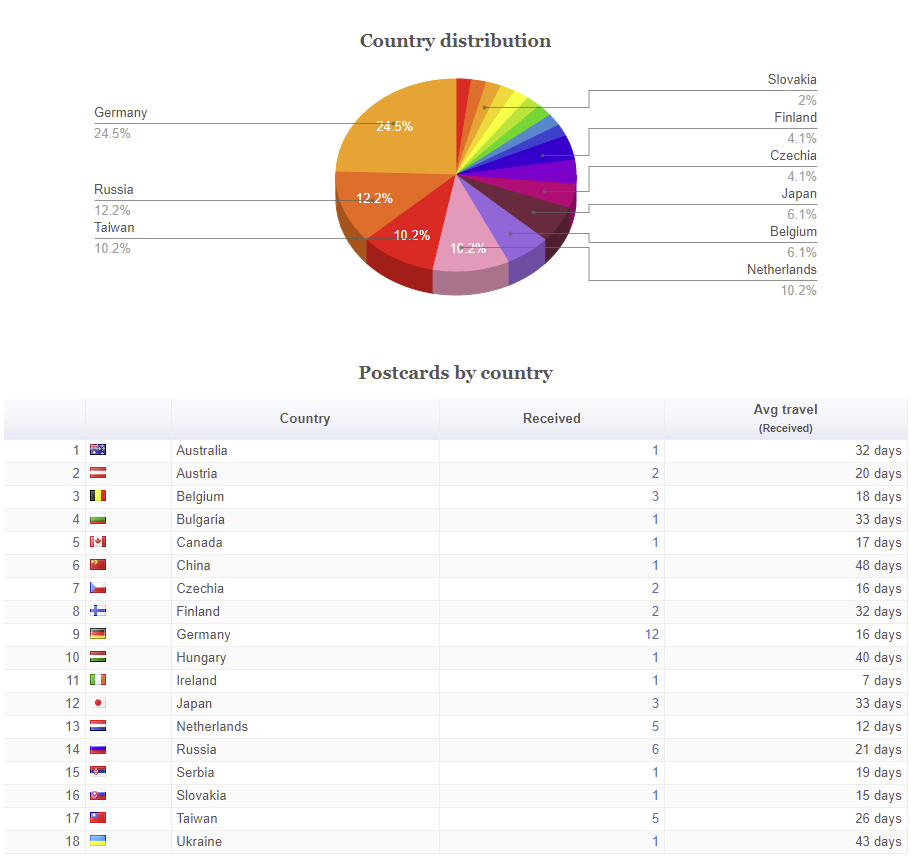Viewport: 911px width, 866px height.
Task: Open Japan's 3 received postcards link
Action: (655, 703)
